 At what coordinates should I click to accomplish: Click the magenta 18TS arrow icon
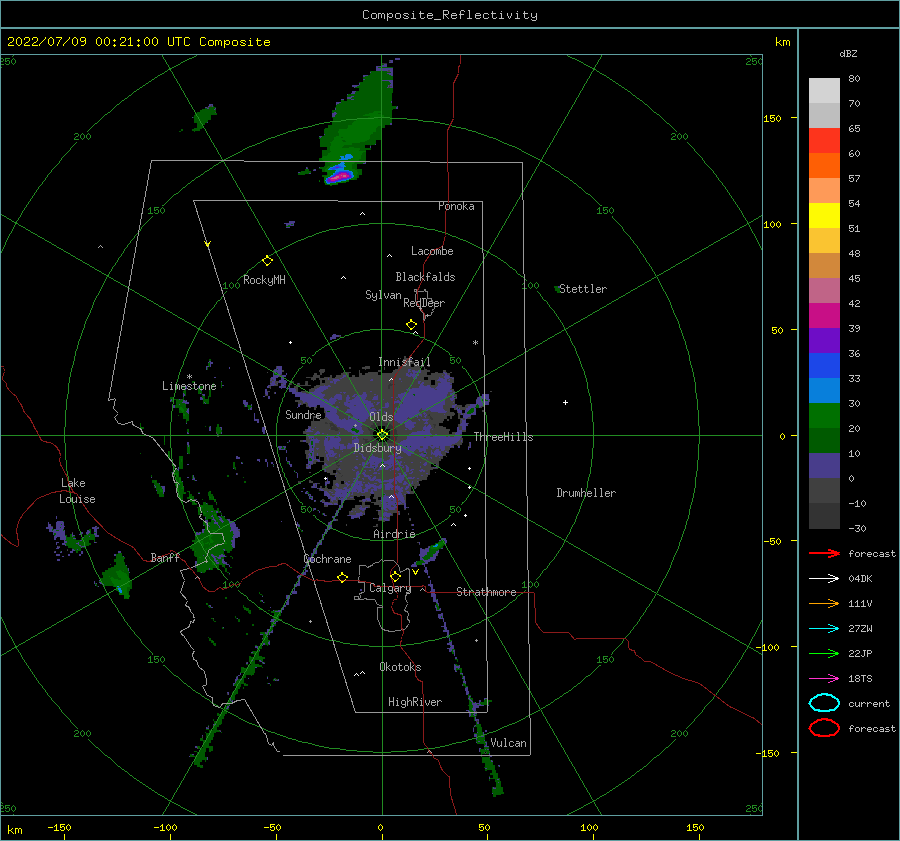tap(824, 679)
